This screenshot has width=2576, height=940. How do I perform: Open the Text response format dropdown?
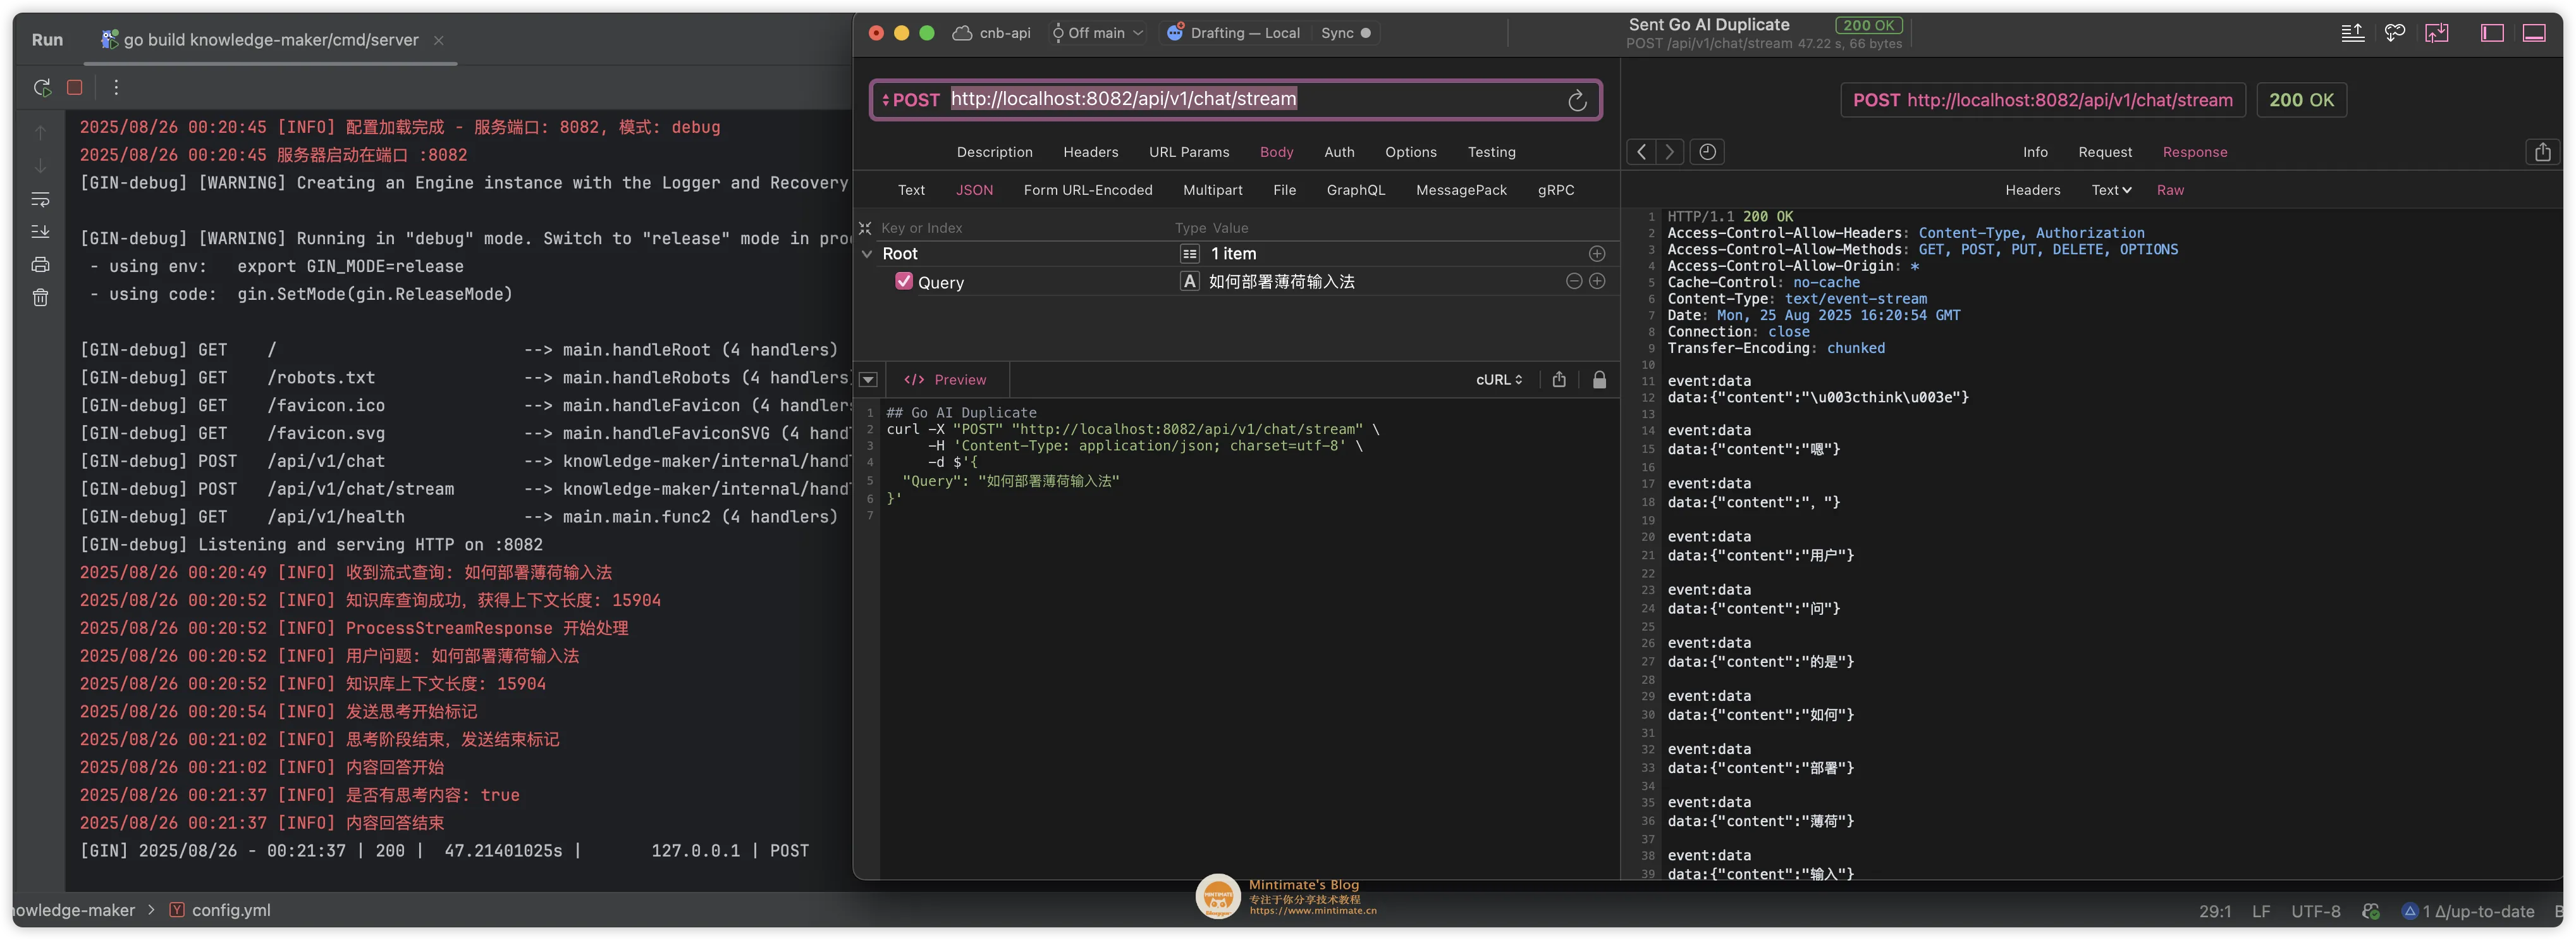point(2111,190)
